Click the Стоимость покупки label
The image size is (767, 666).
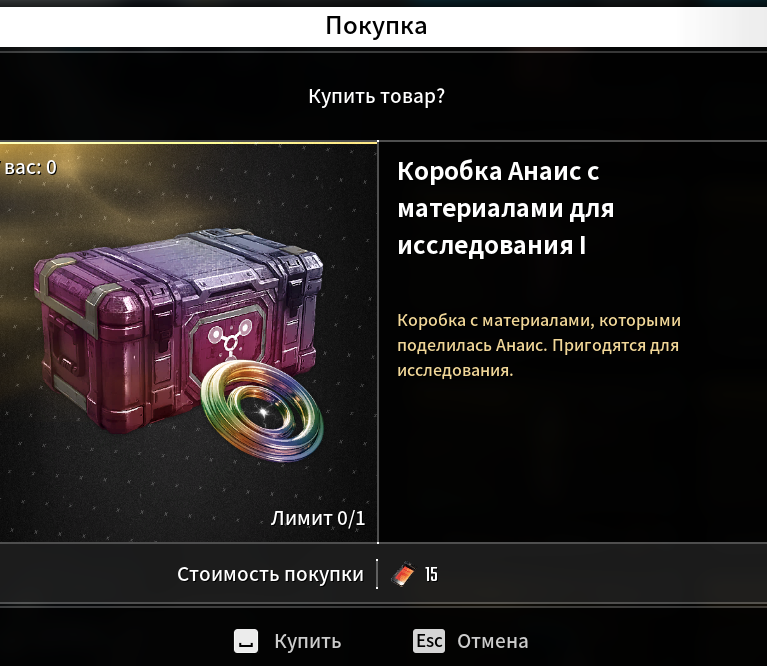tap(270, 575)
